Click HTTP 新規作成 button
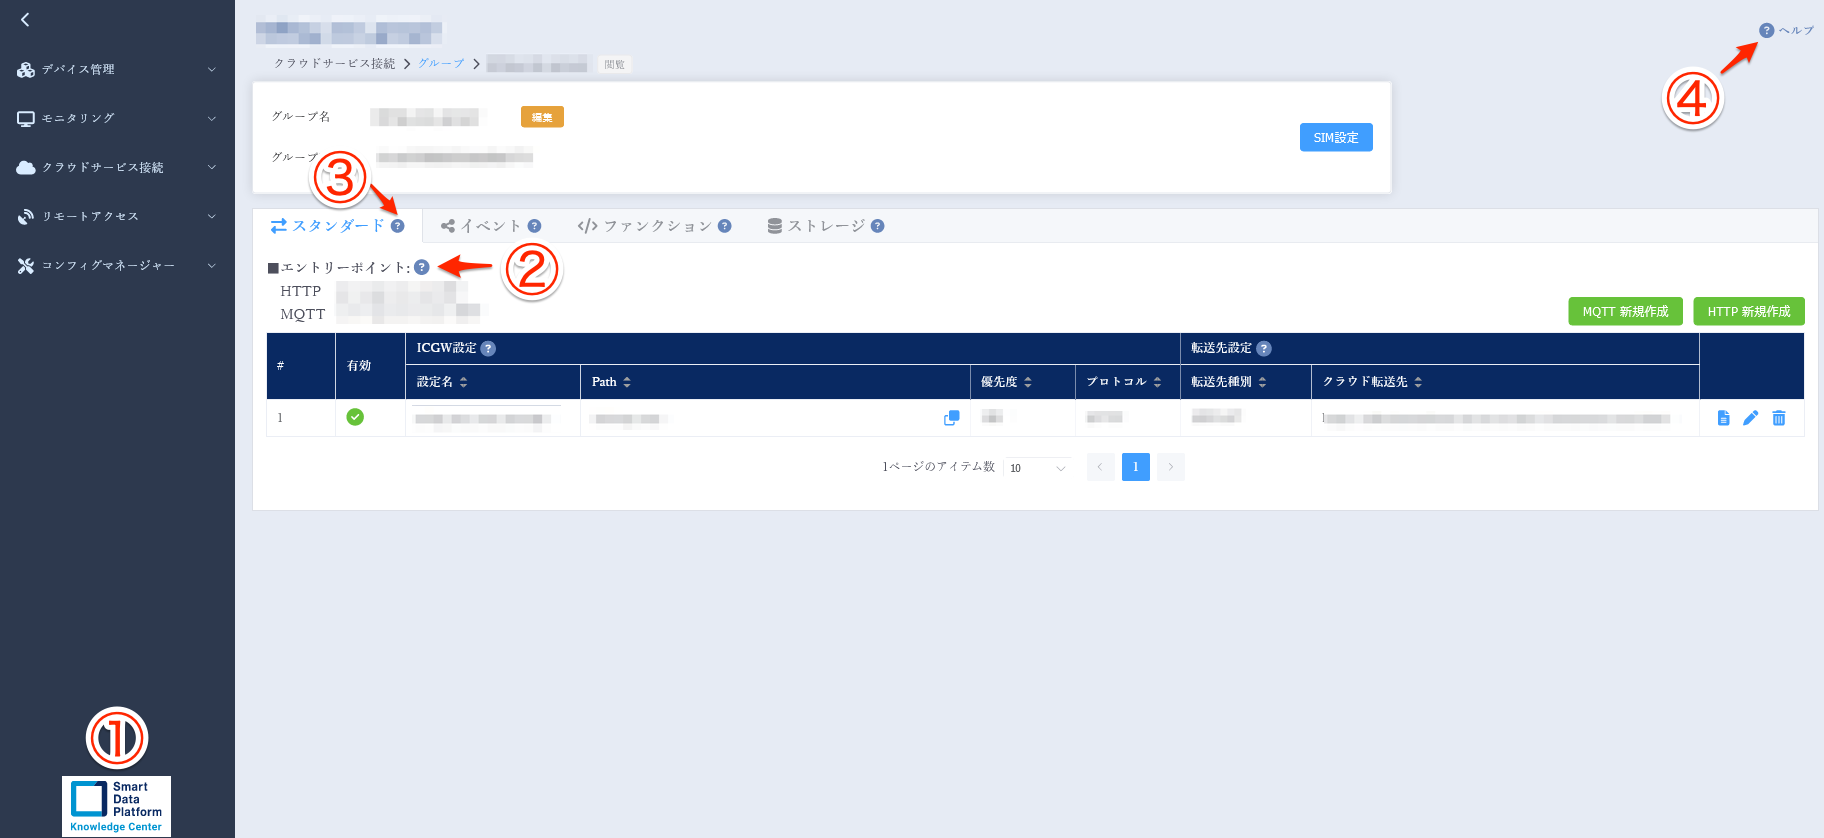Image resolution: width=1824 pixels, height=838 pixels. pos(1749,311)
